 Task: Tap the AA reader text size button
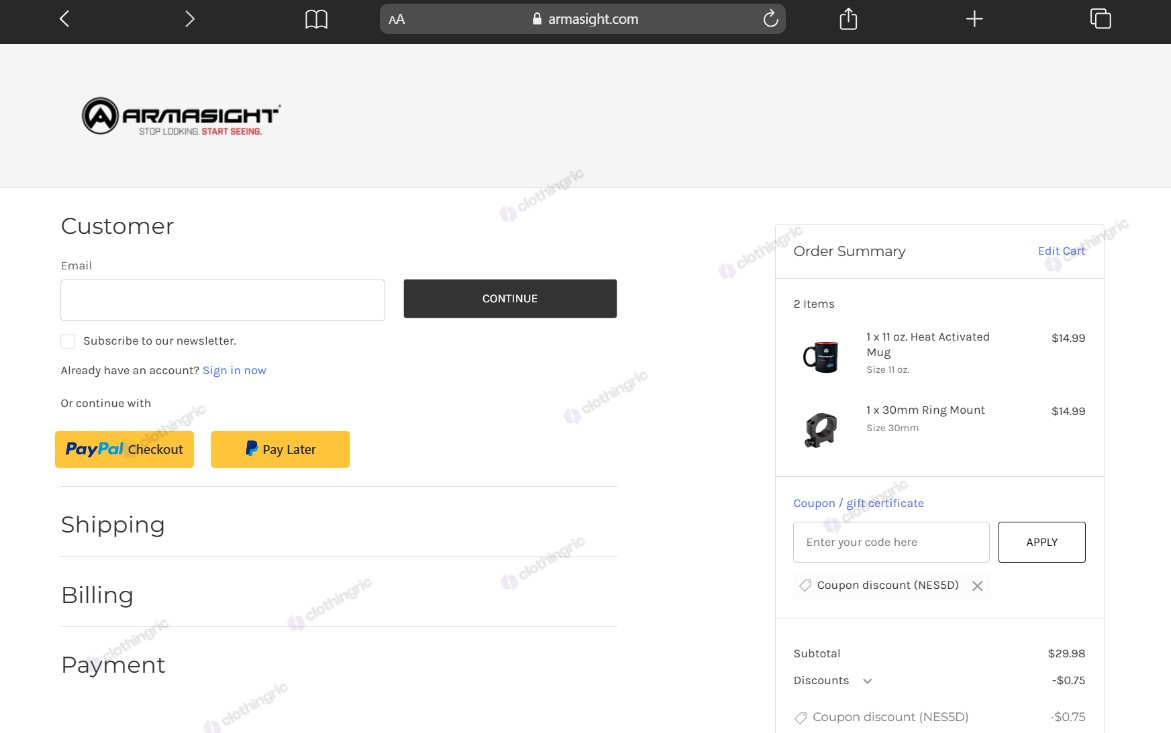[397, 19]
